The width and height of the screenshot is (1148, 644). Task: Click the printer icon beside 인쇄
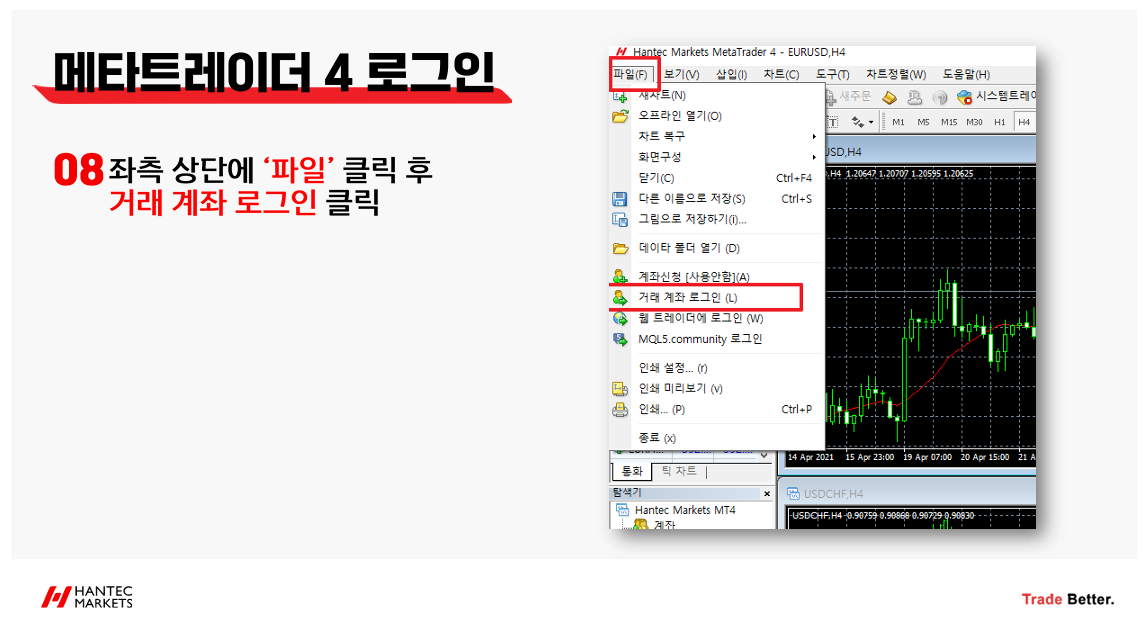tap(619, 409)
